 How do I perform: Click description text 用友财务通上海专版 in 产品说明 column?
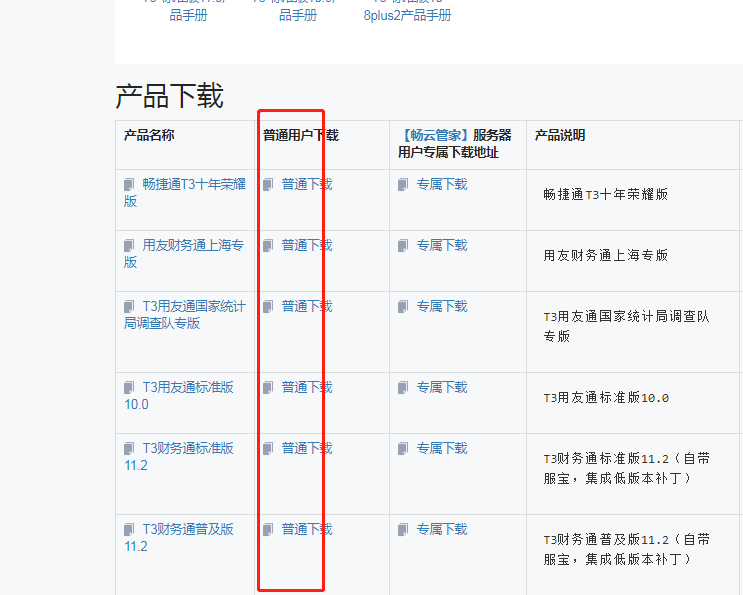606,255
